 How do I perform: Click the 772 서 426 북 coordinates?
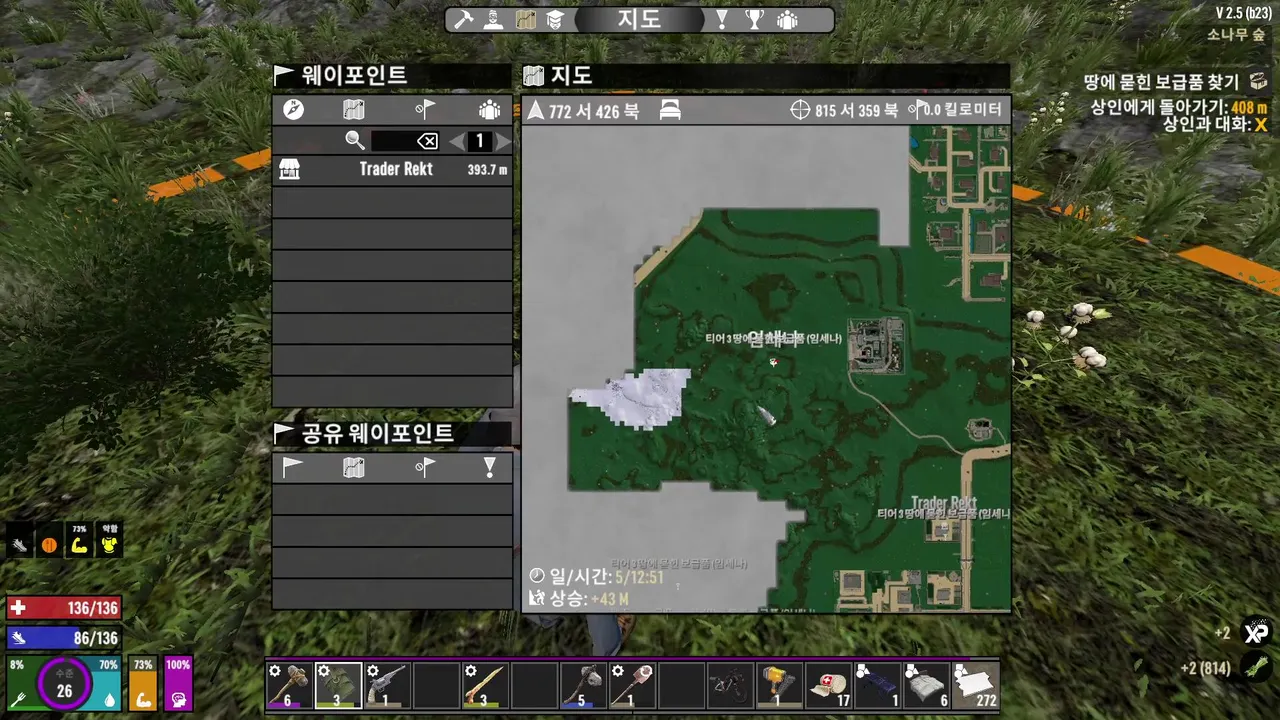[x=594, y=111]
